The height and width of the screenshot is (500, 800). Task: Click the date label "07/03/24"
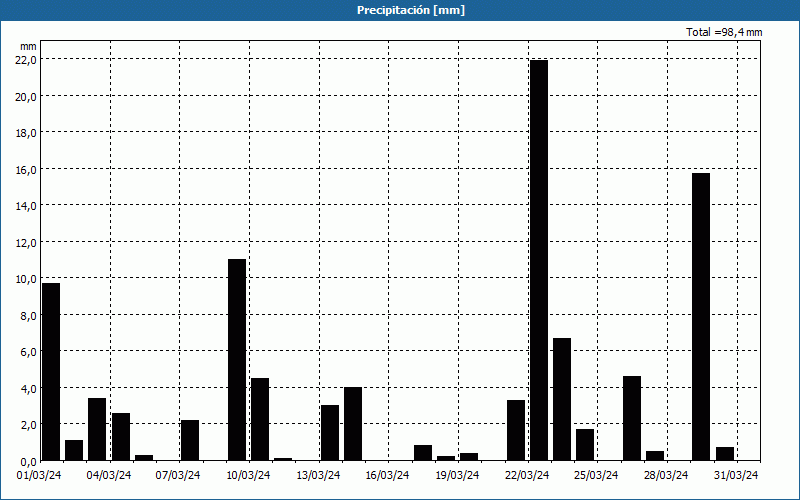pyautogui.click(x=179, y=476)
